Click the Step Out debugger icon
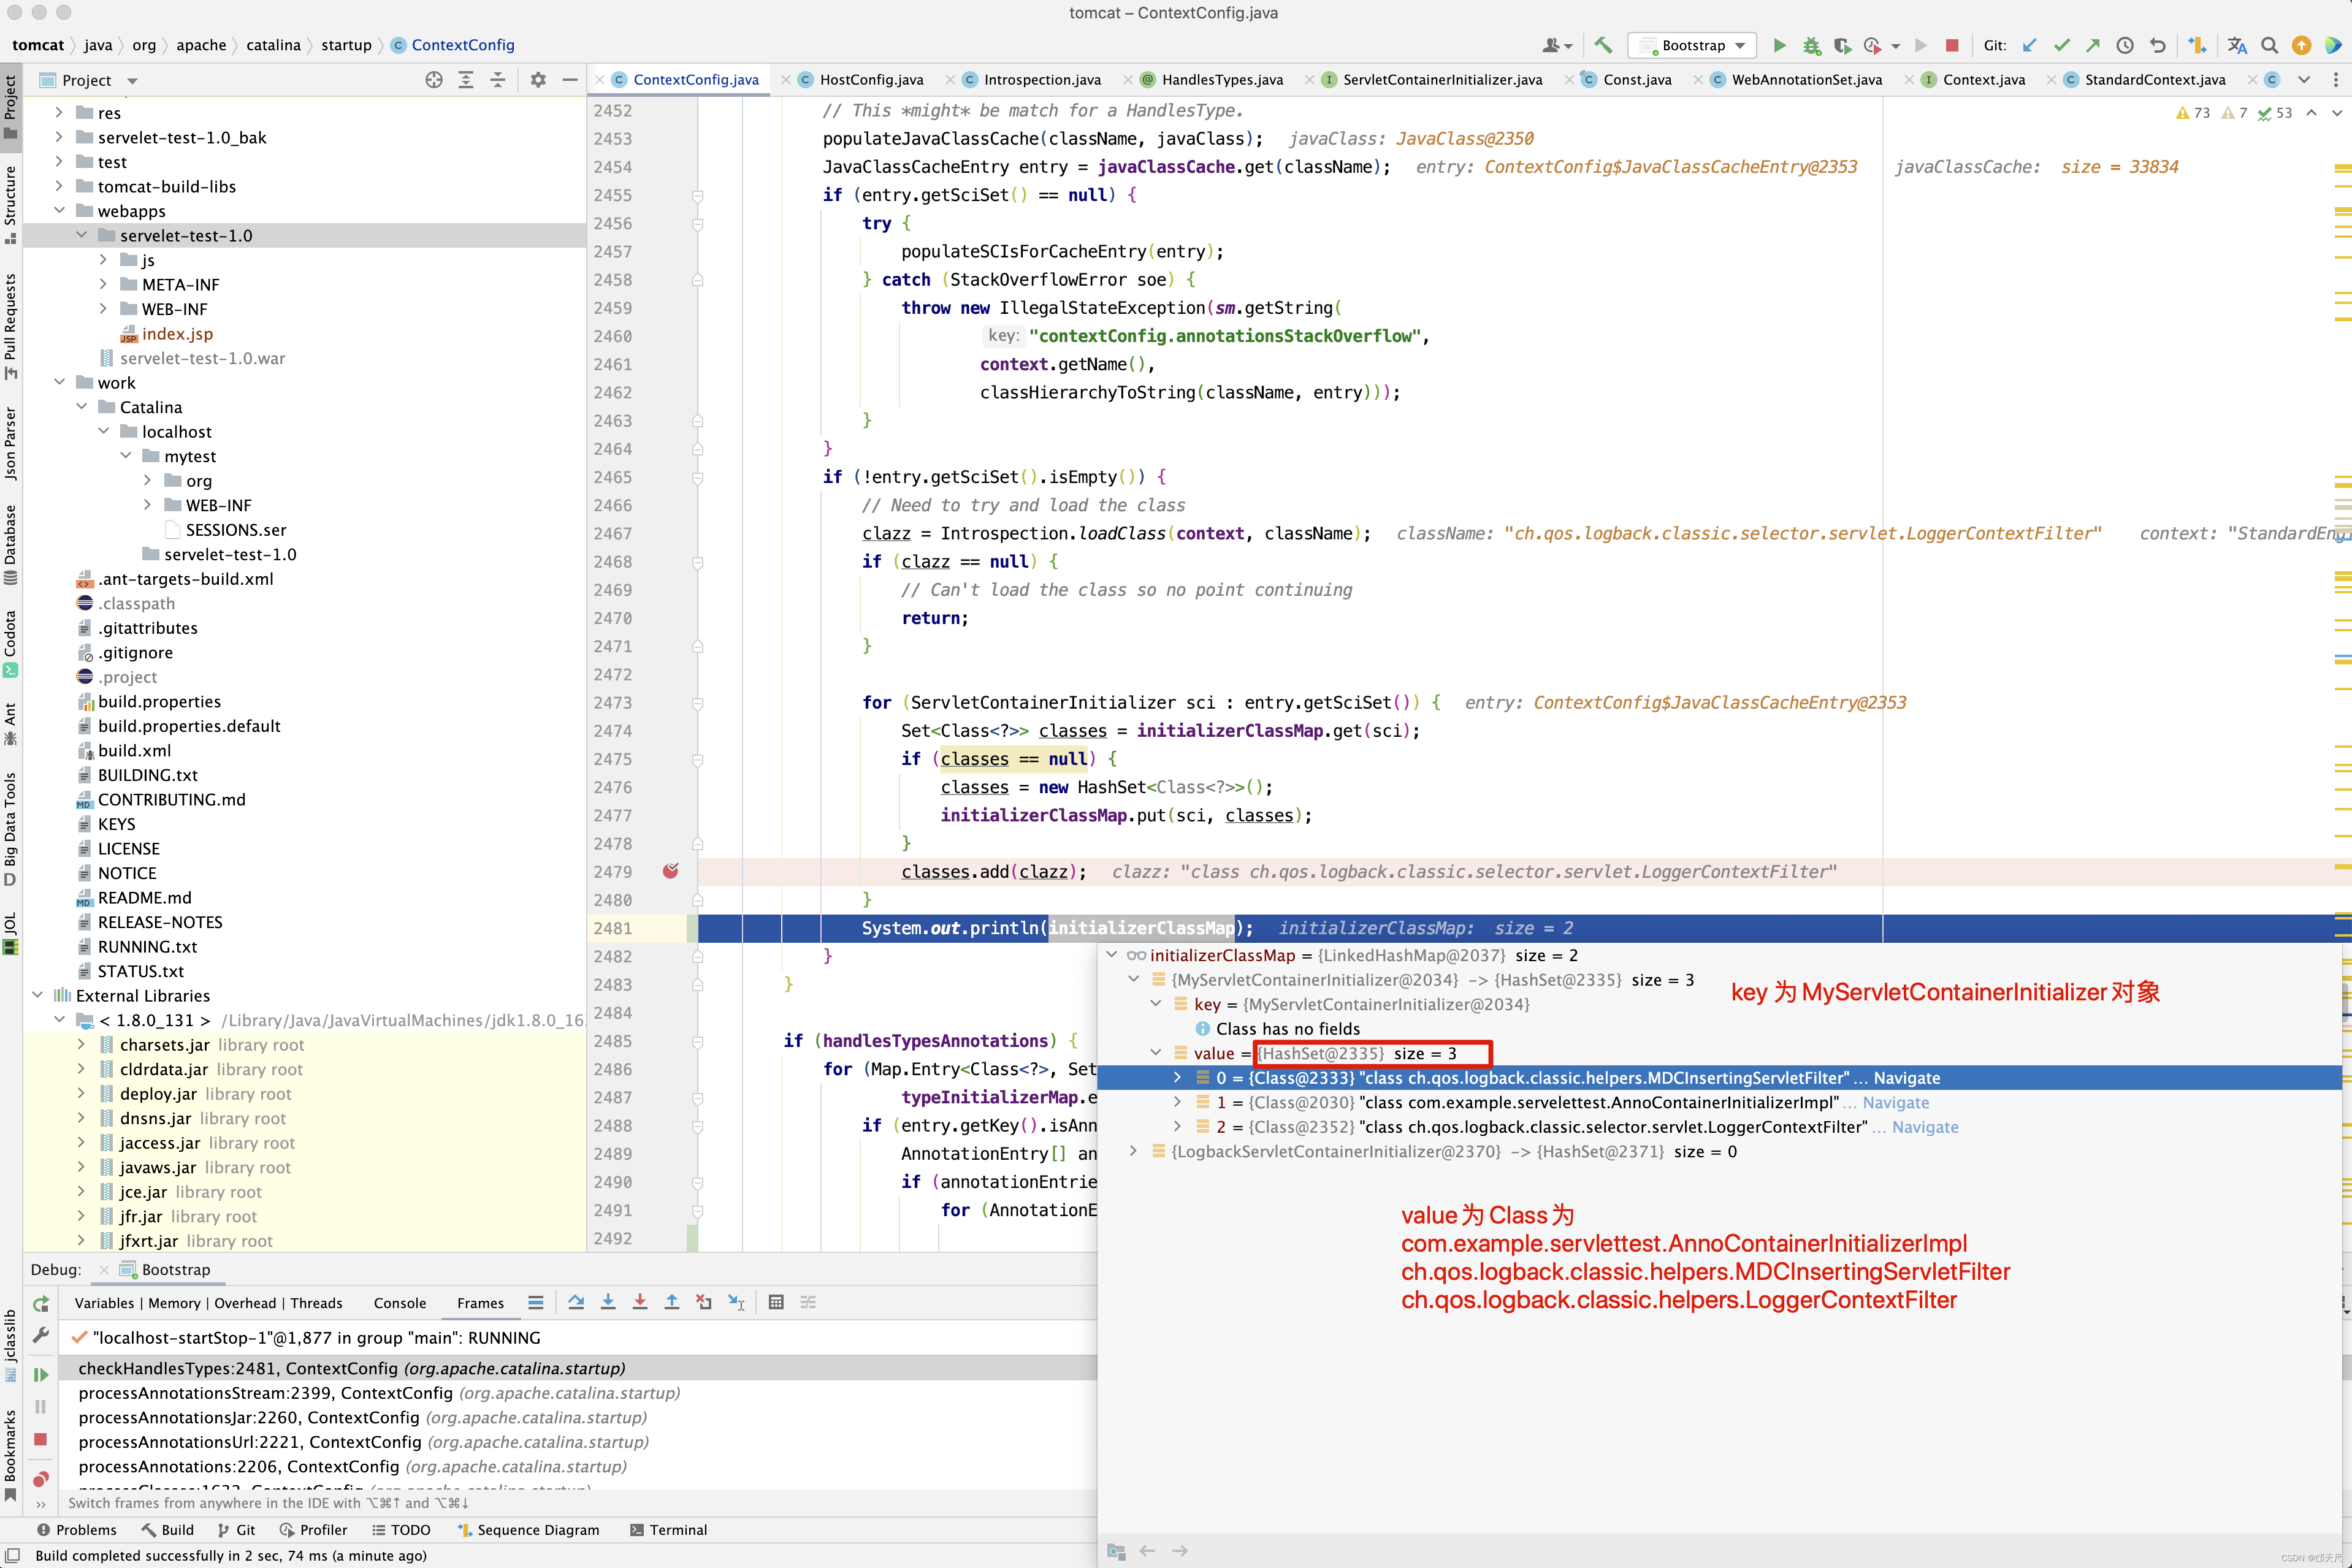This screenshot has width=2352, height=1568. [672, 1302]
